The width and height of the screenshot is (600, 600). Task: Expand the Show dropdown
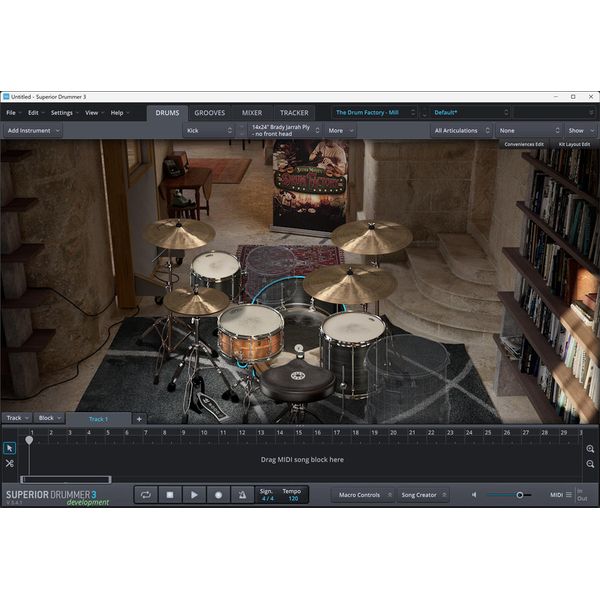580,130
